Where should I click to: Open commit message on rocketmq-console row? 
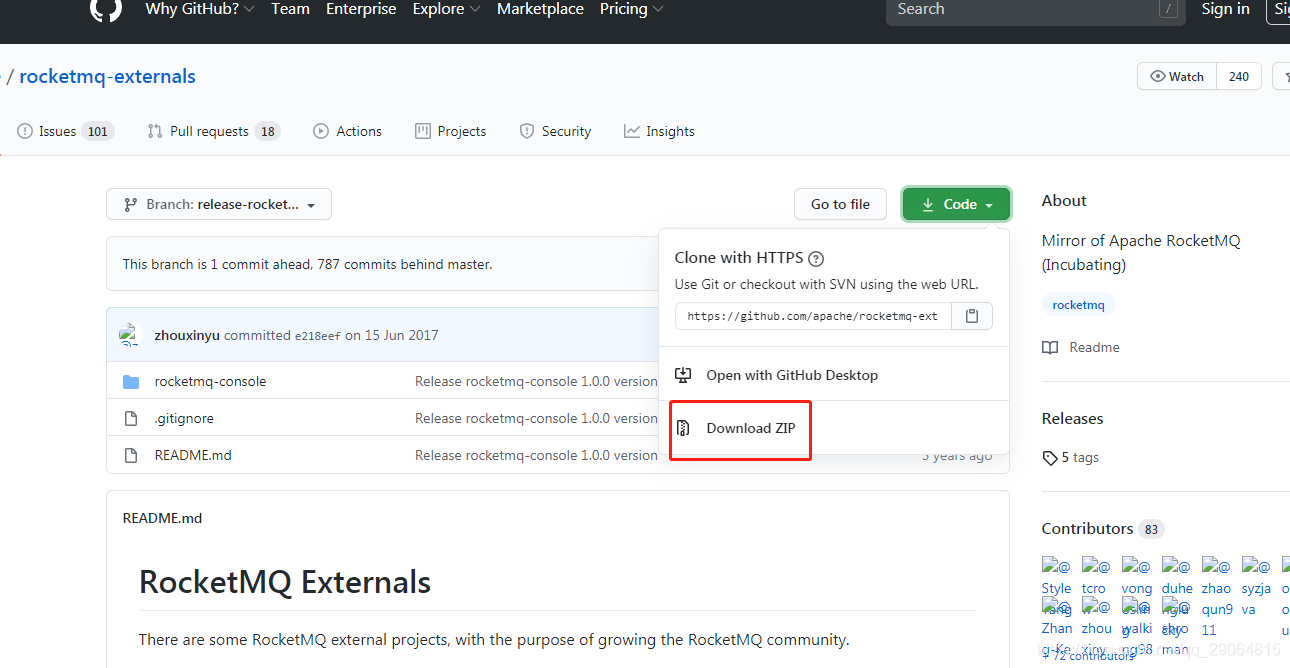pyautogui.click(x=536, y=381)
